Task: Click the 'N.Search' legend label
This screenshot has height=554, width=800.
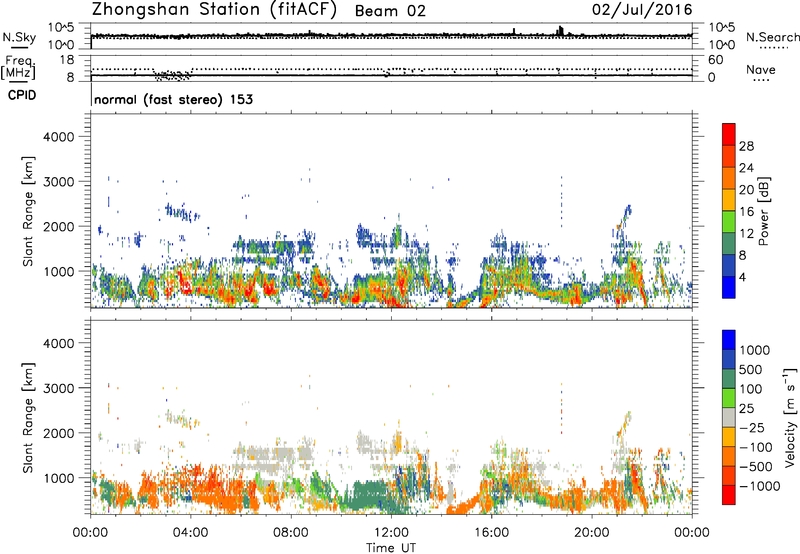Action: [772, 37]
